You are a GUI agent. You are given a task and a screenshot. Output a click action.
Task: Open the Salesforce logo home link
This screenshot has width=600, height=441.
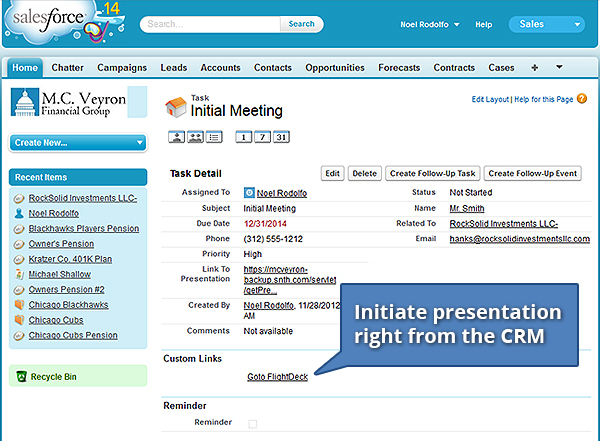(x=65, y=22)
